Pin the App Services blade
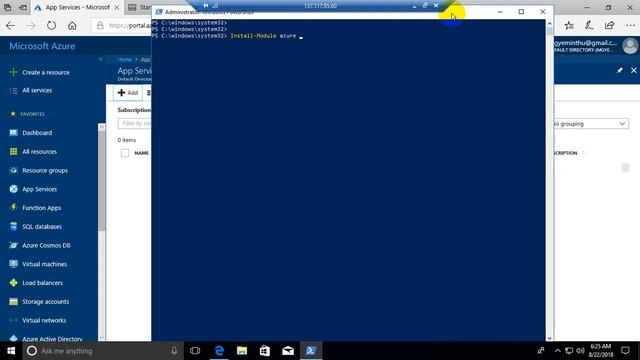Image resolution: width=640 pixels, height=360 pixels. [620, 71]
